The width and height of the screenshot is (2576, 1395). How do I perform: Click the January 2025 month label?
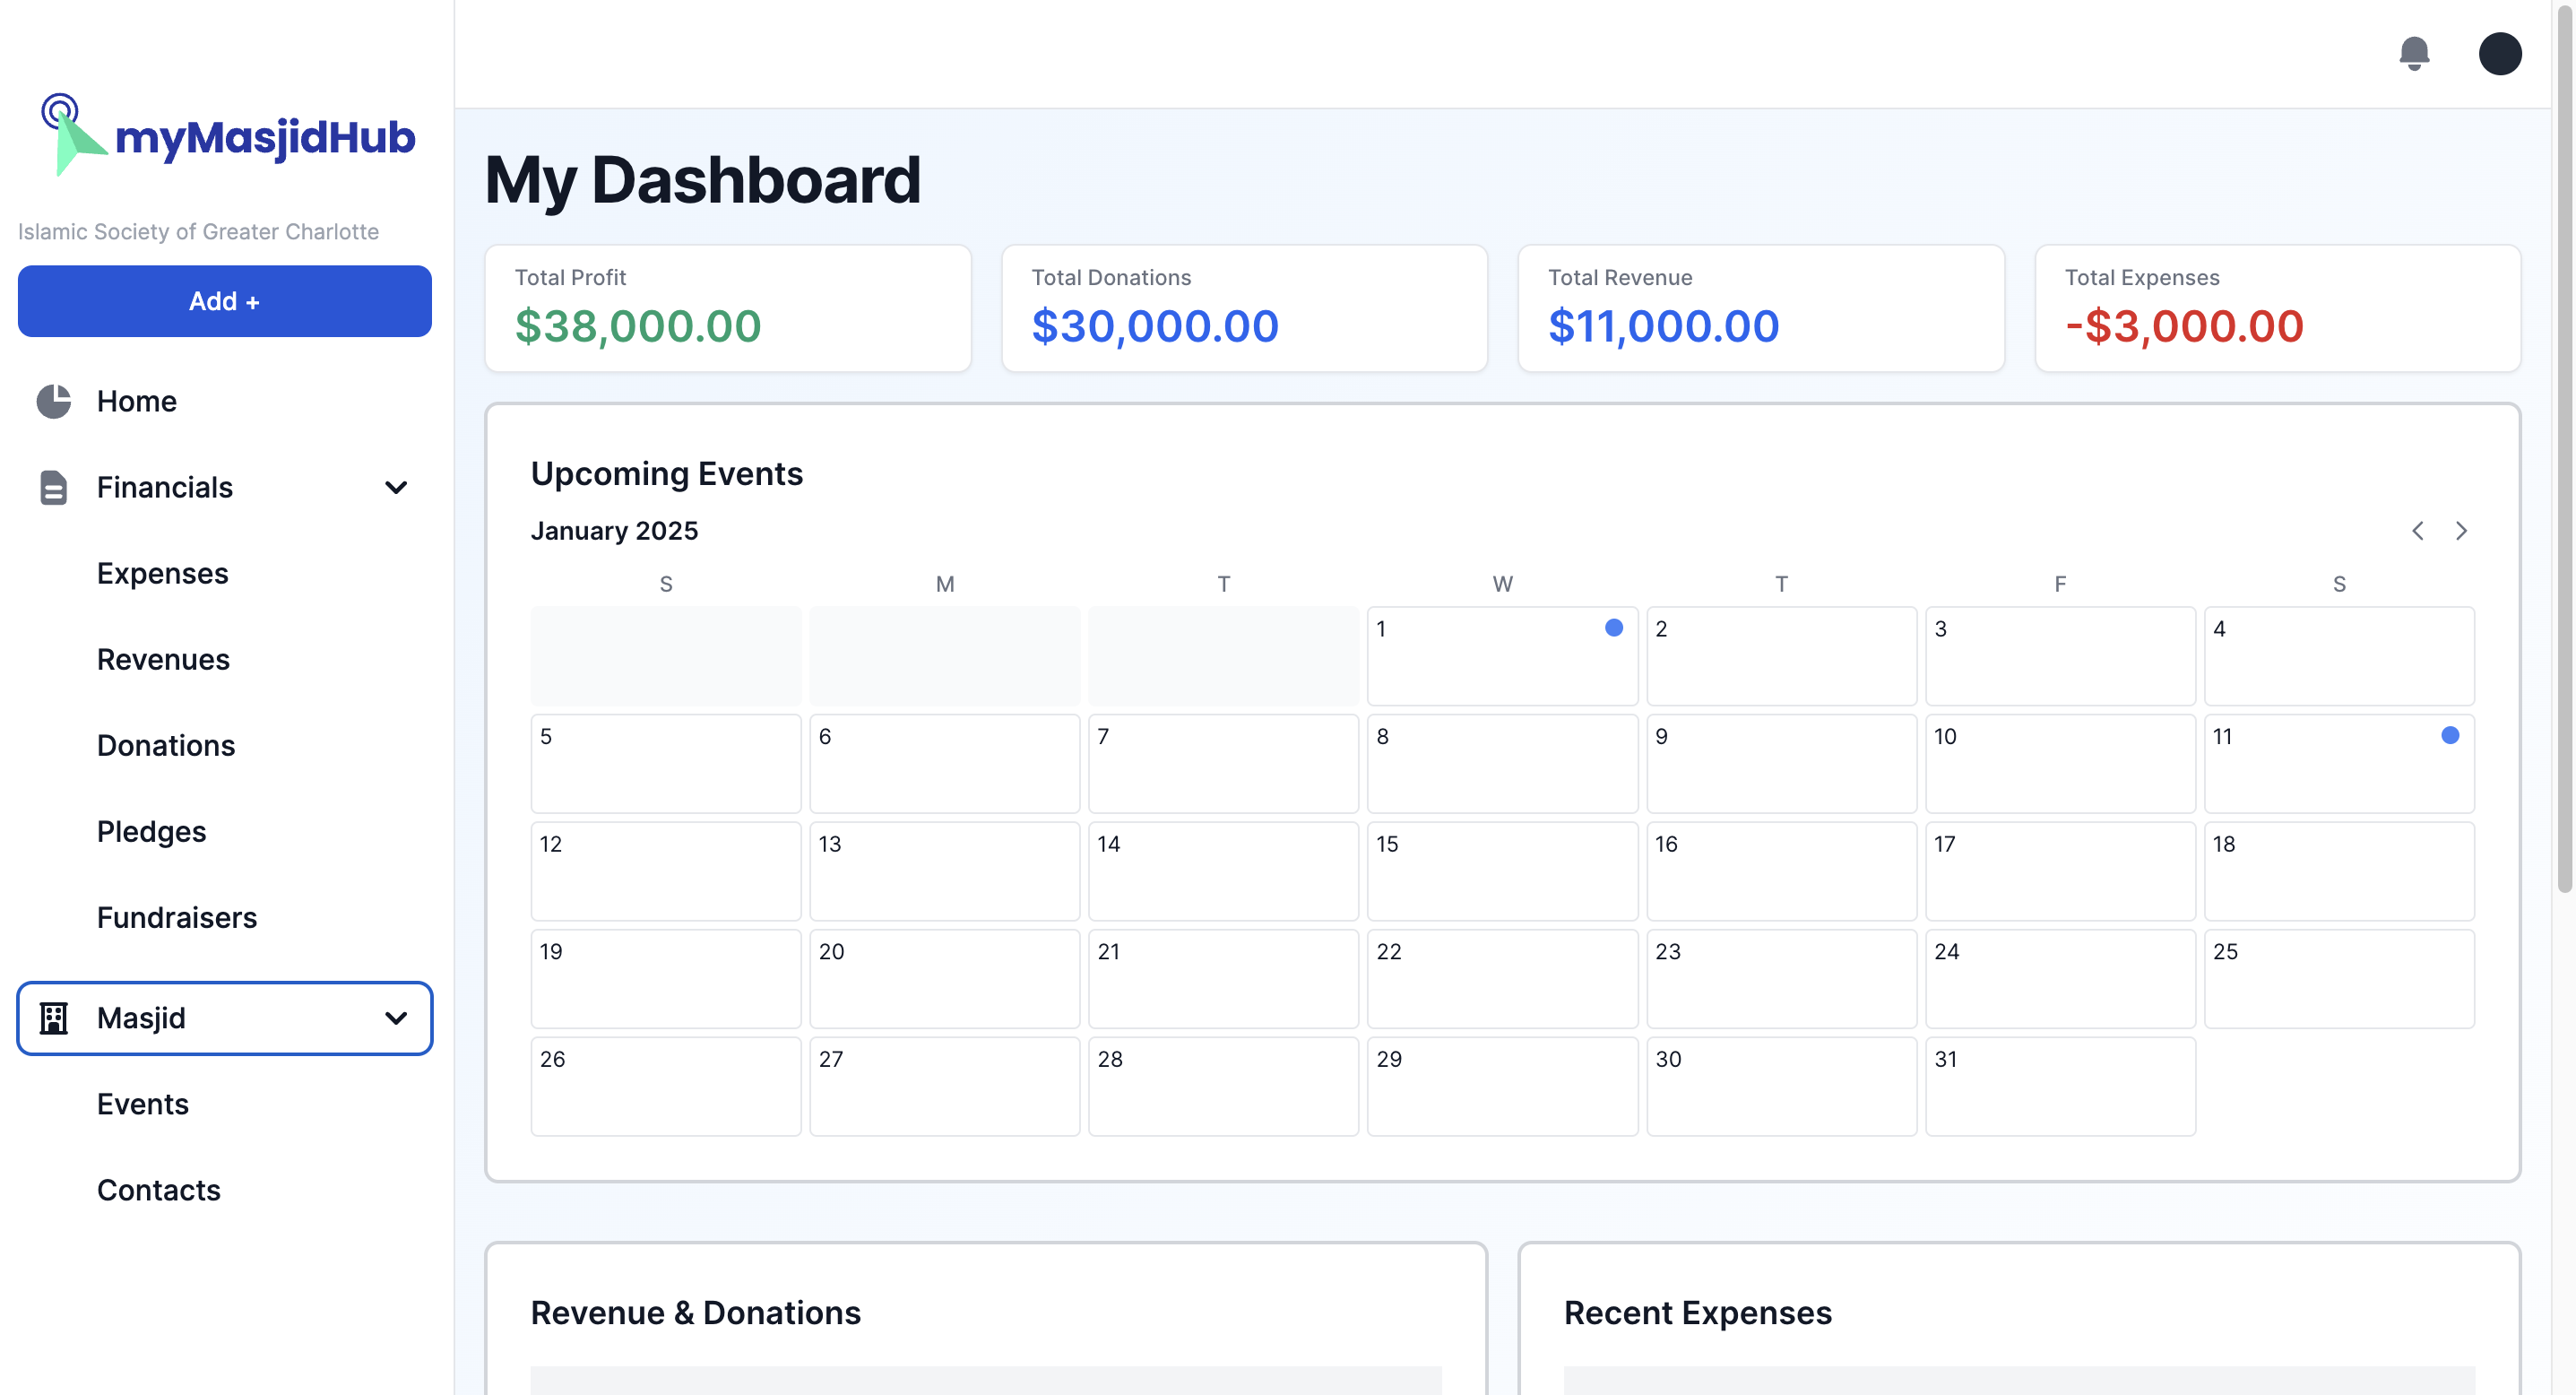[614, 531]
